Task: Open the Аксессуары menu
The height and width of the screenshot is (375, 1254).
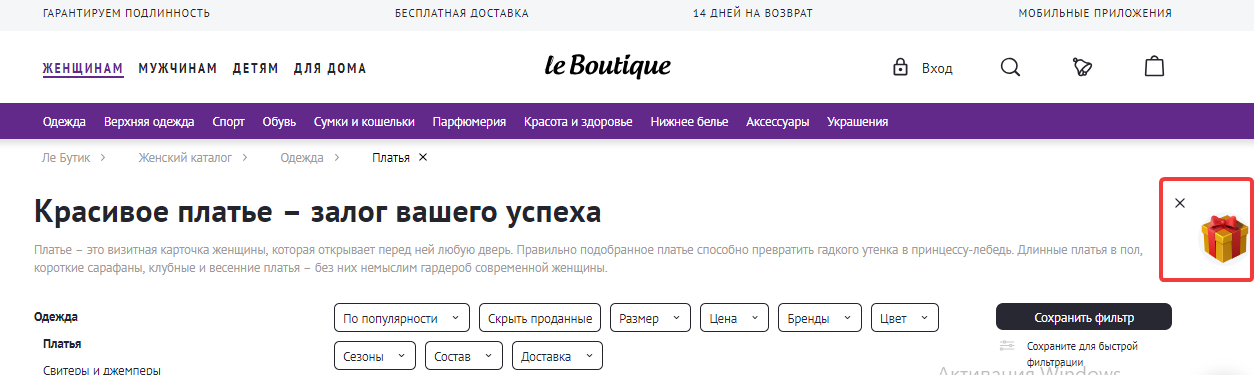Action: 777,122
